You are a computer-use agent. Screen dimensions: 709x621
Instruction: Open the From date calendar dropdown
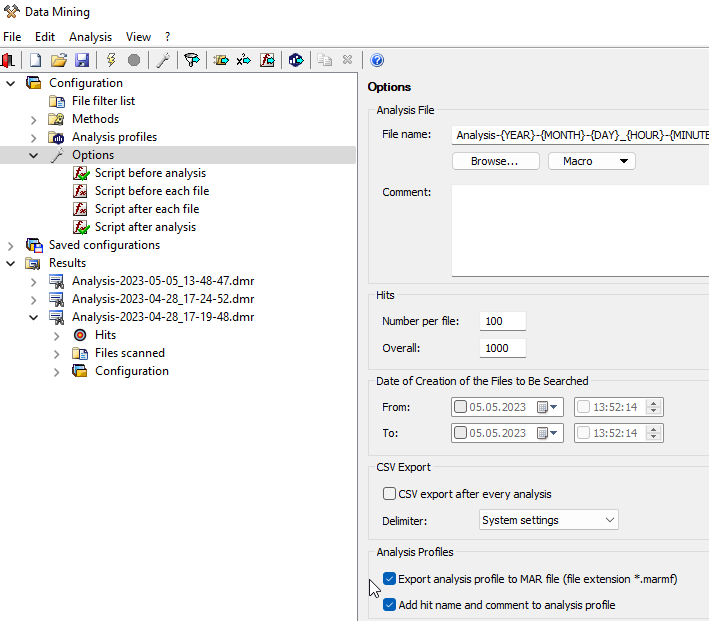(x=548, y=407)
